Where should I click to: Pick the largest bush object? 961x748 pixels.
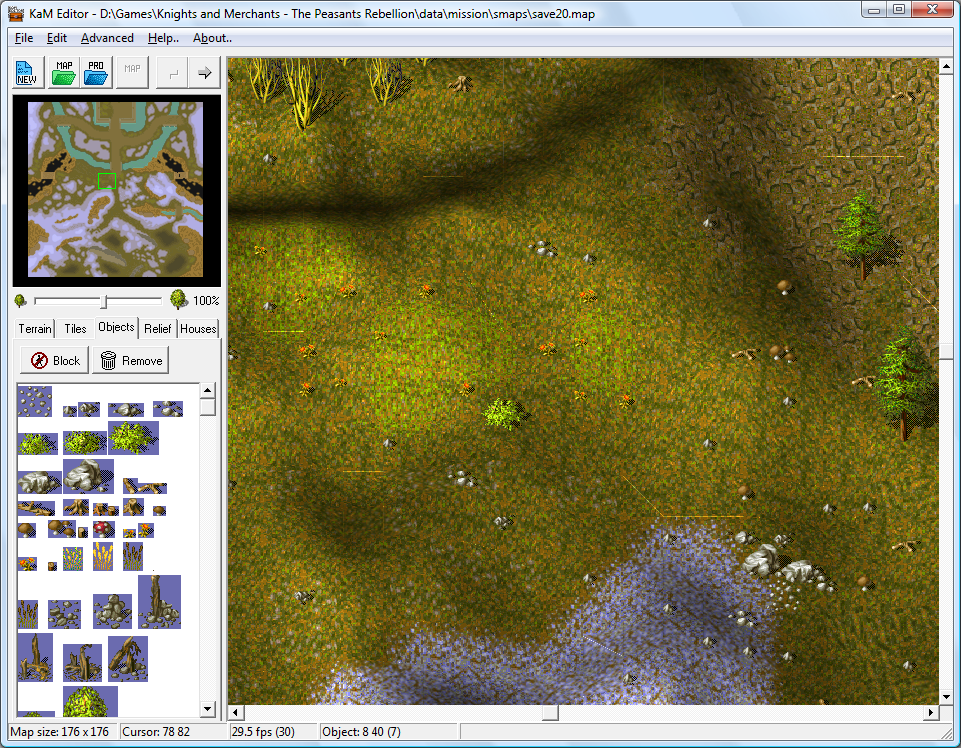[x=134, y=438]
